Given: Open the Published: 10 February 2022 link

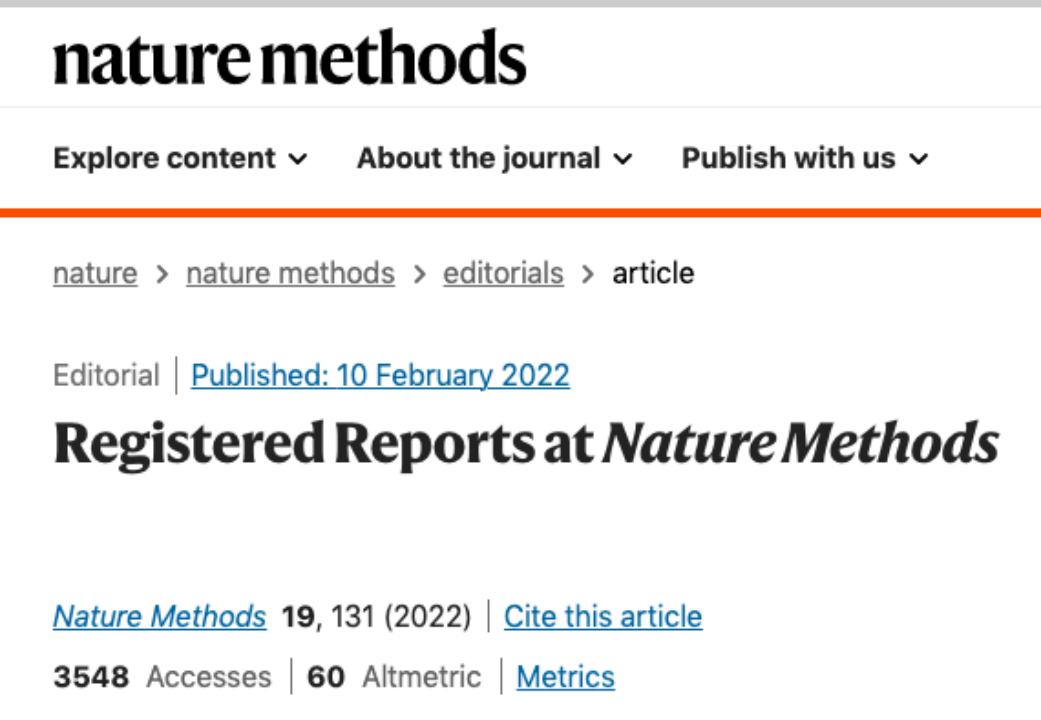Looking at the screenshot, I should 380,376.
